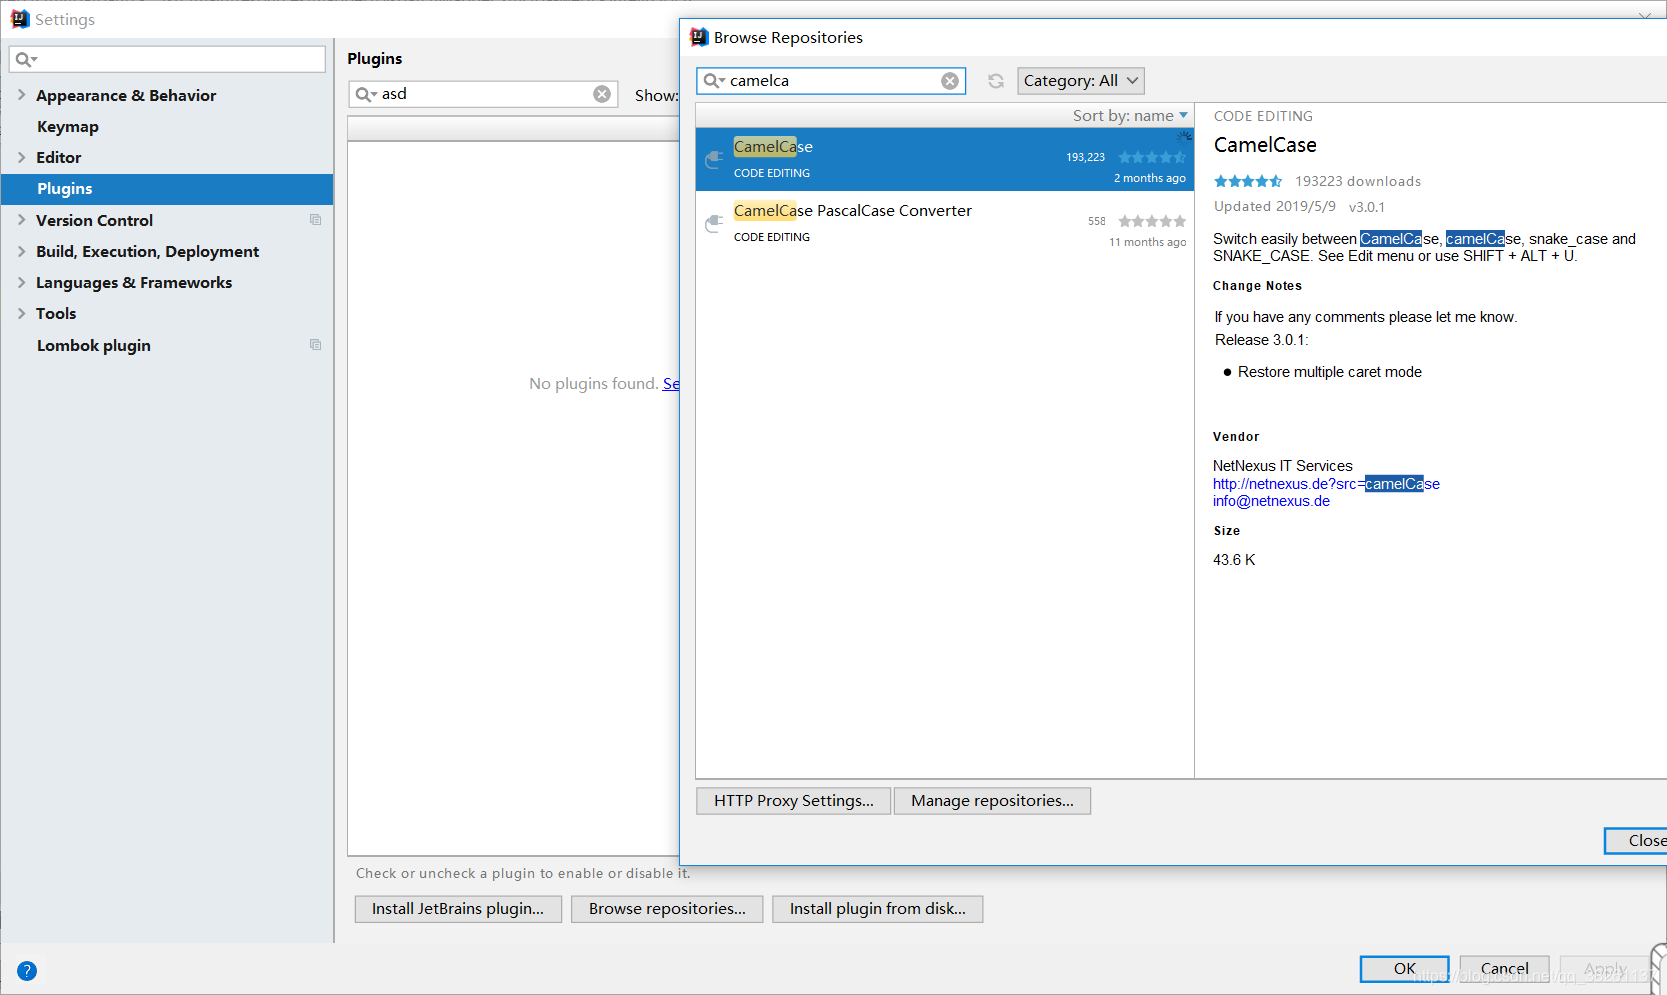
Task: Cancel the Settings dialog
Action: click(1504, 969)
